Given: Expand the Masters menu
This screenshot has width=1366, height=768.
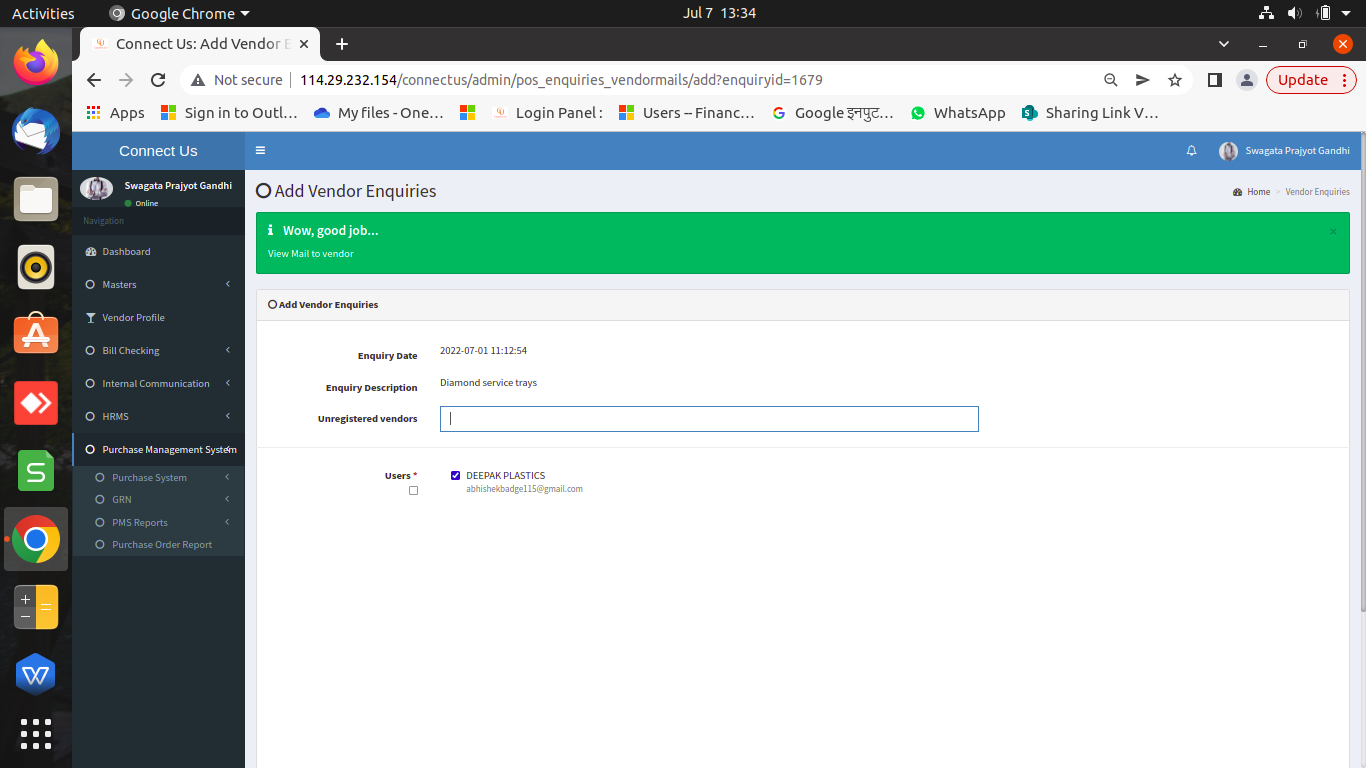Looking at the screenshot, I should (x=158, y=285).
